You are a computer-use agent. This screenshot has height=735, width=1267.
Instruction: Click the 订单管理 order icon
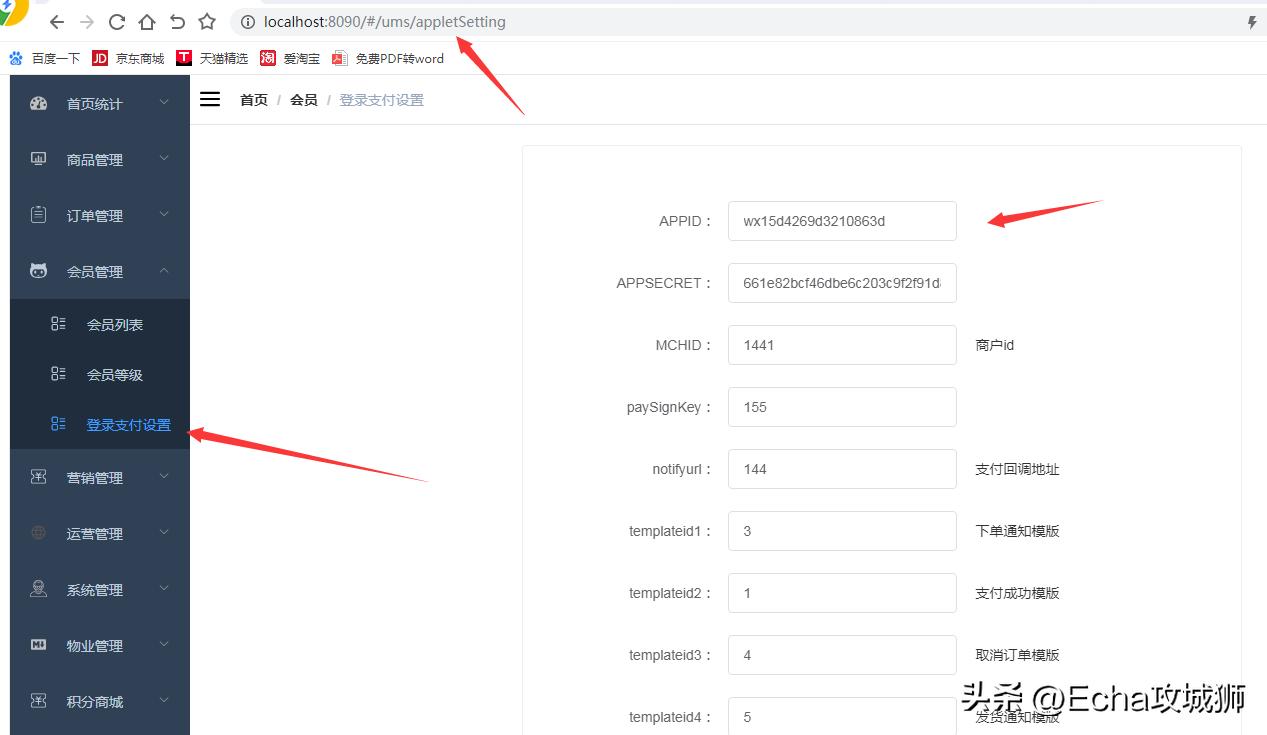pos(38,214)
